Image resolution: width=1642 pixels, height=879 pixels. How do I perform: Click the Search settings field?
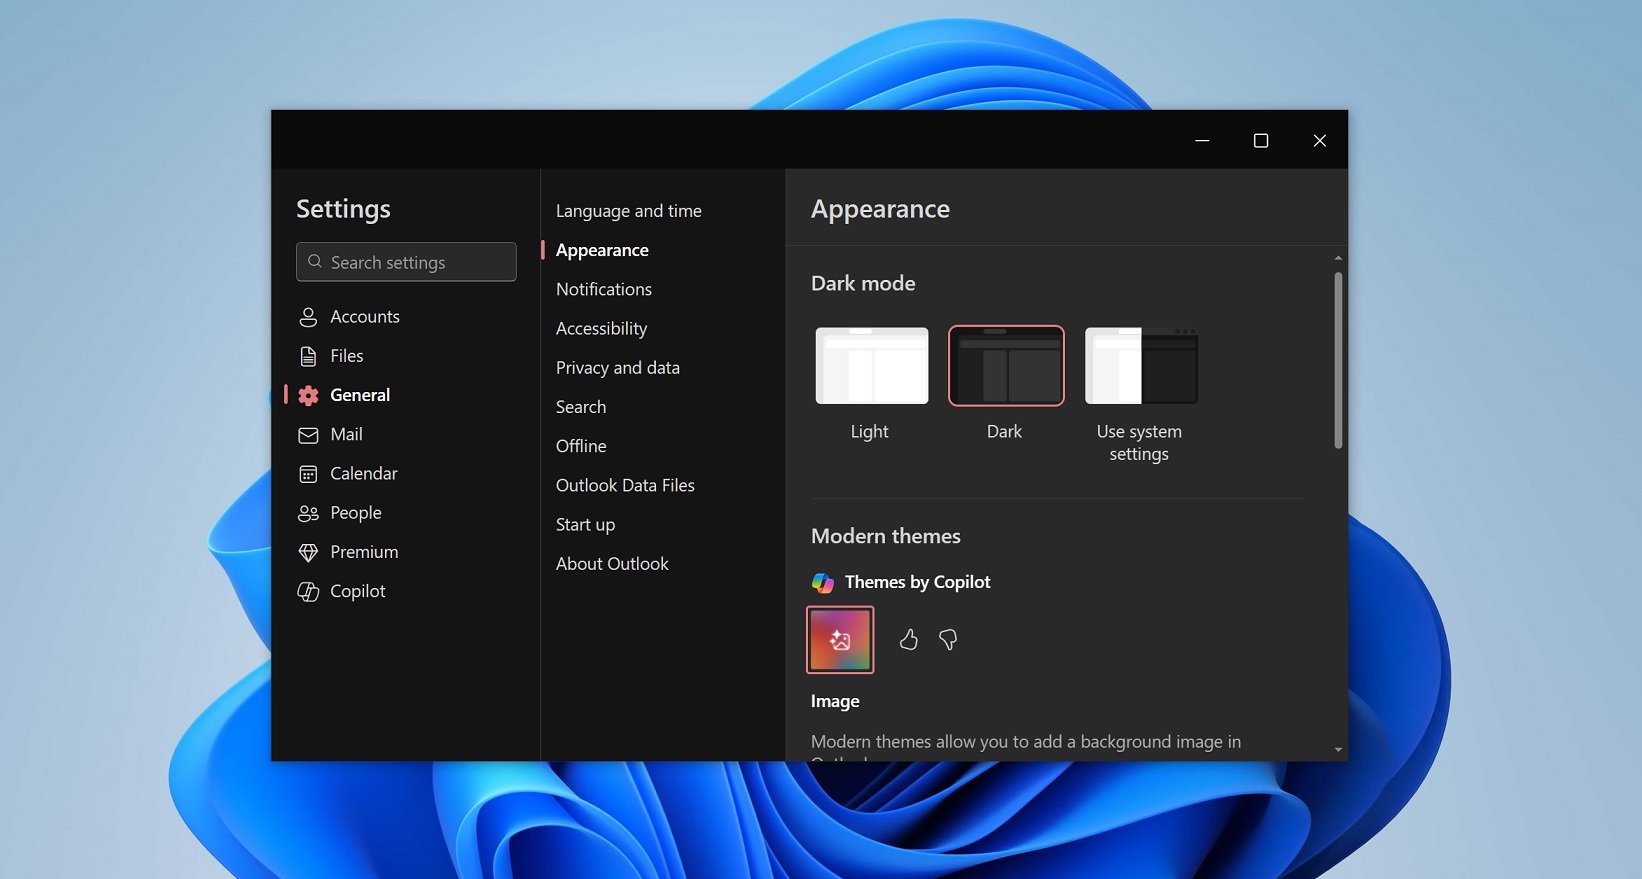406,262
